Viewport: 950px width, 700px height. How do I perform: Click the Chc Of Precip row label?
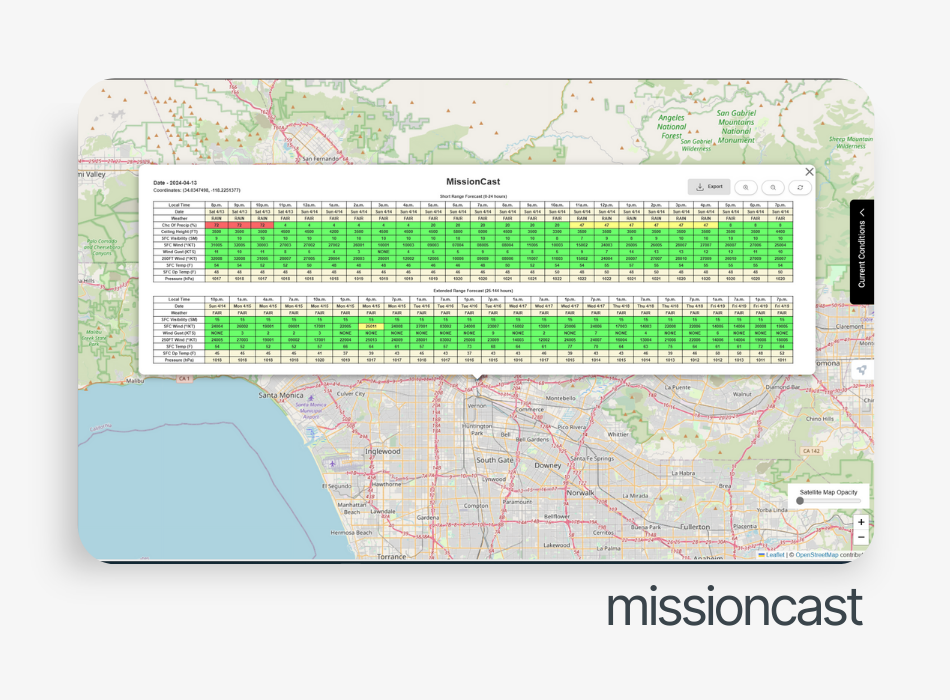[x=179, y=225]
